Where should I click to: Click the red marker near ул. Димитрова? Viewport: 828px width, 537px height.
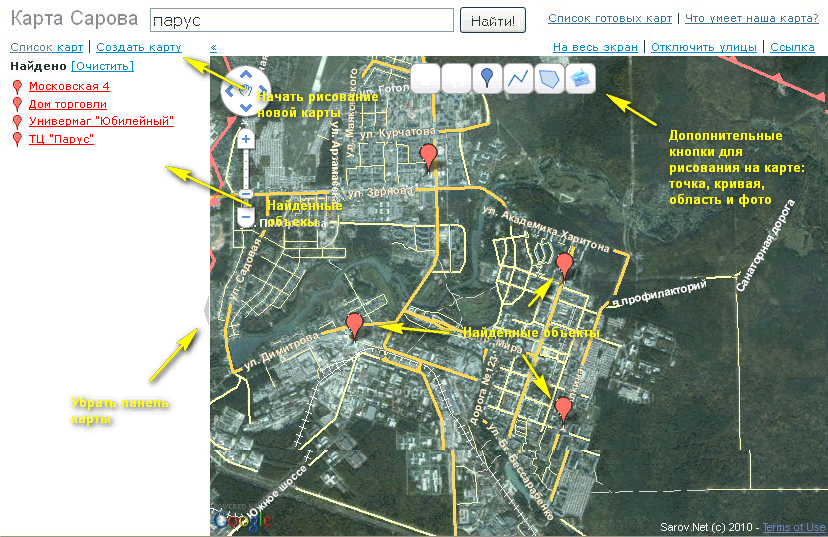click(x=354, y=326)
